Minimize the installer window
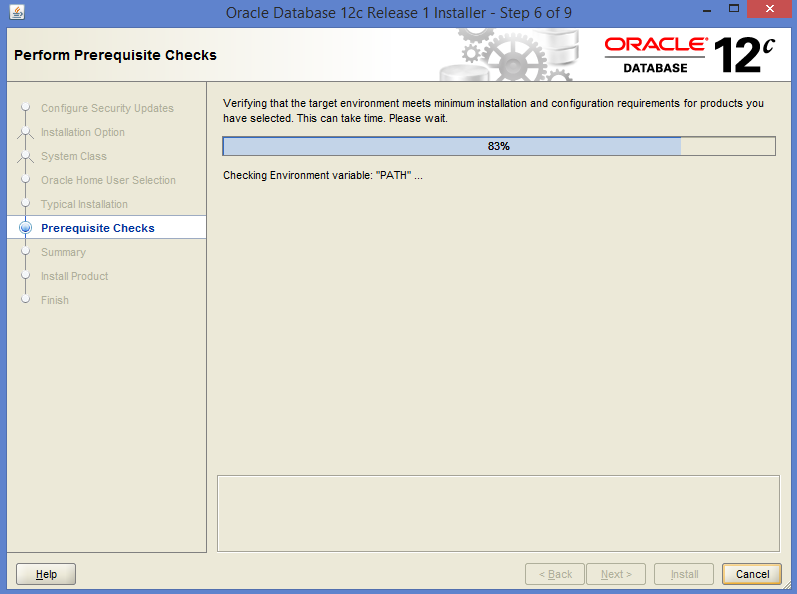This screenshot has width=797, height=594. [x=707, y=10]
